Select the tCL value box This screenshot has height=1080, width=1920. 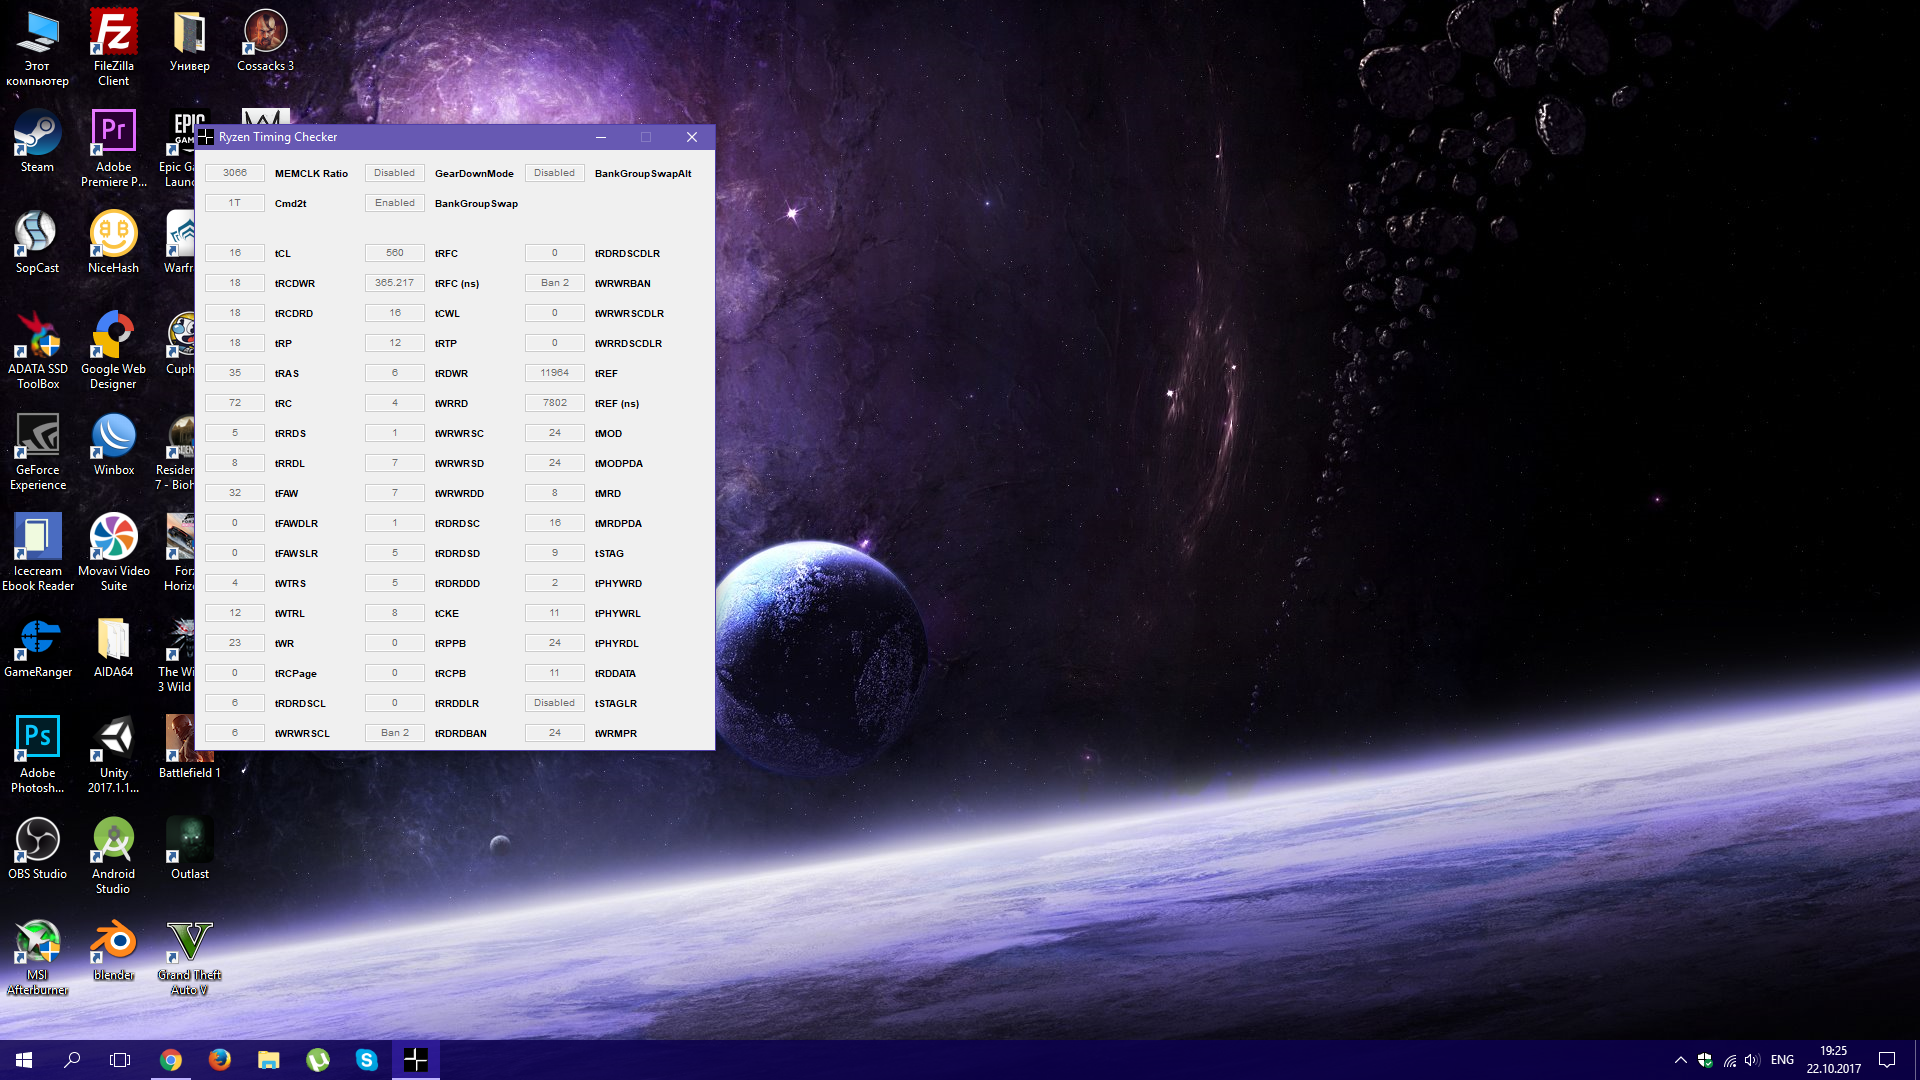(x=235, y=253)
